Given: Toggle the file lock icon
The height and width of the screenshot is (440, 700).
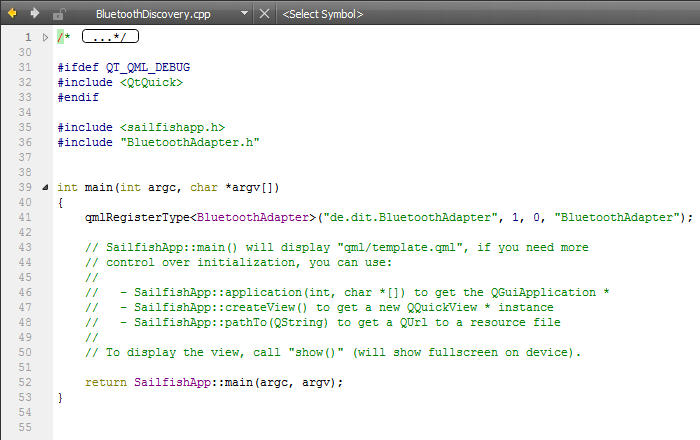Looking at the screenshot, I should (x=58, y=14).
